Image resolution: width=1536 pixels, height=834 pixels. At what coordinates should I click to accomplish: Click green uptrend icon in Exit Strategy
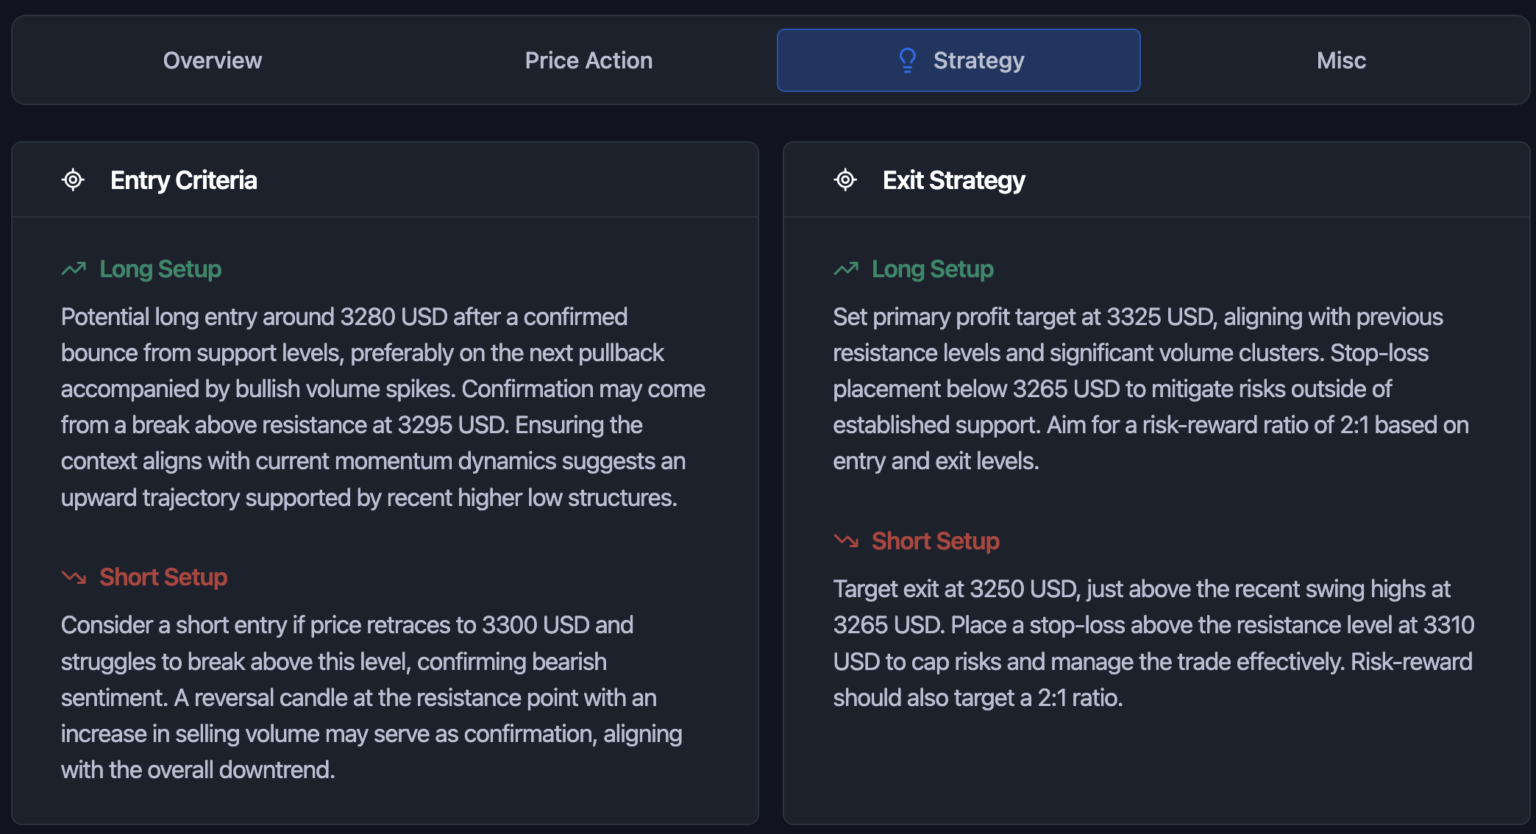(x=846, y=269)
